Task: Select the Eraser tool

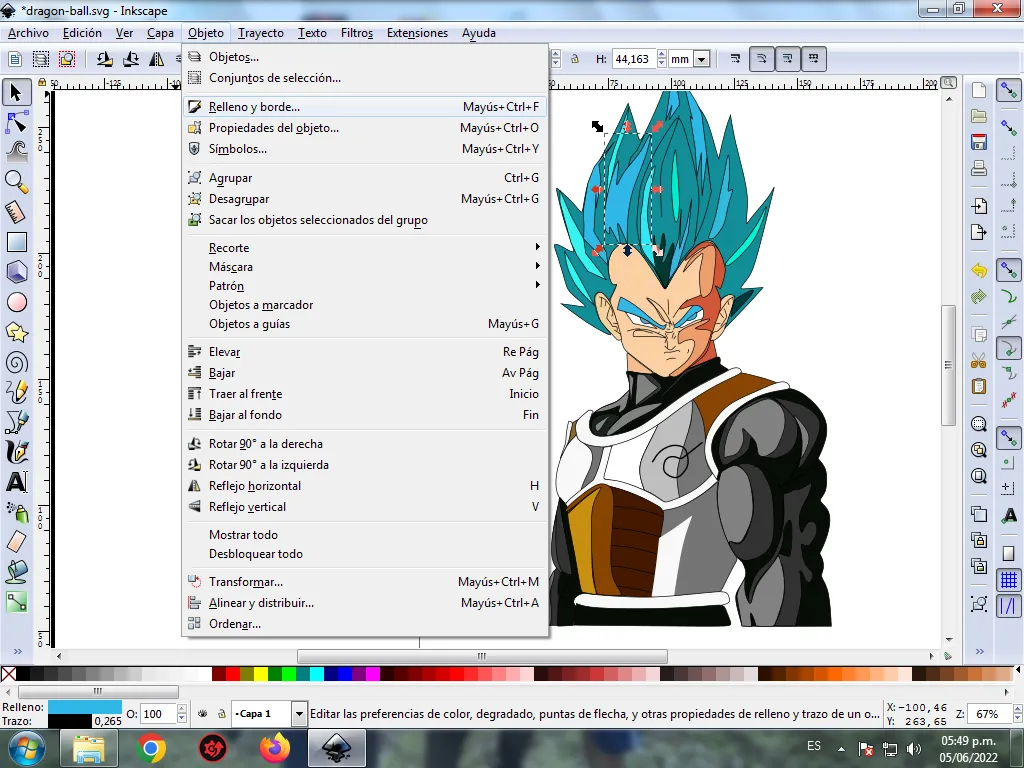Action: pos(16,542)
